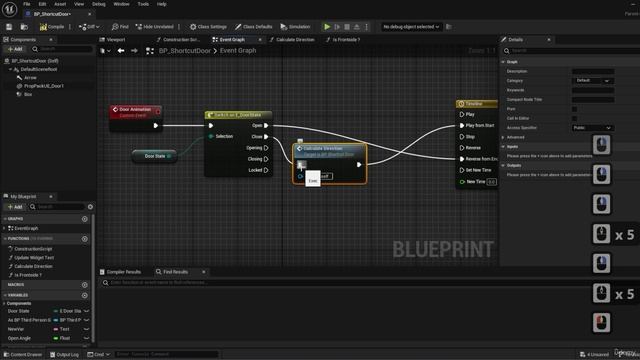Click the Add button in My Blueprint
This screenshot has height=360, width=640.
coord(15,207)
